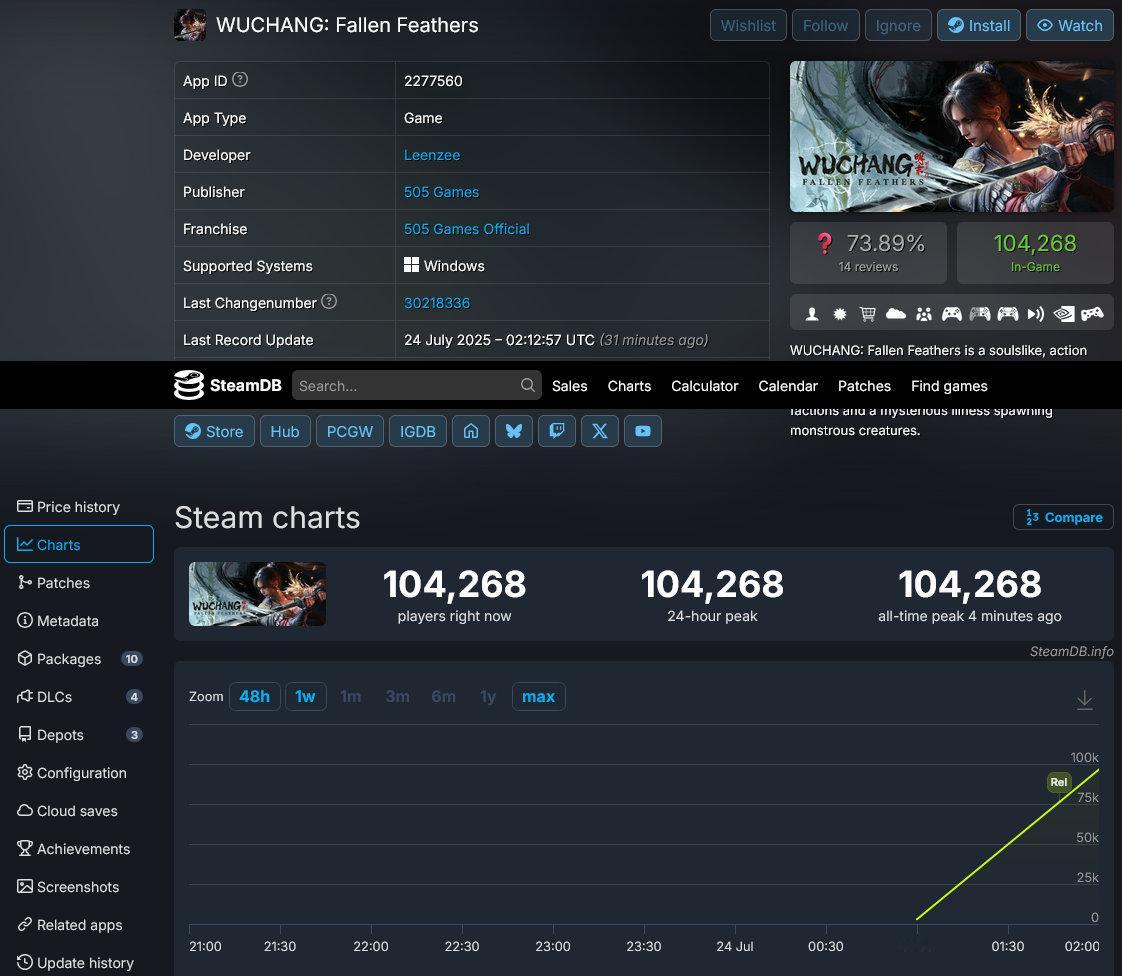
Task: Click the search magnifier icon
Action: click(x=527, y=386)
